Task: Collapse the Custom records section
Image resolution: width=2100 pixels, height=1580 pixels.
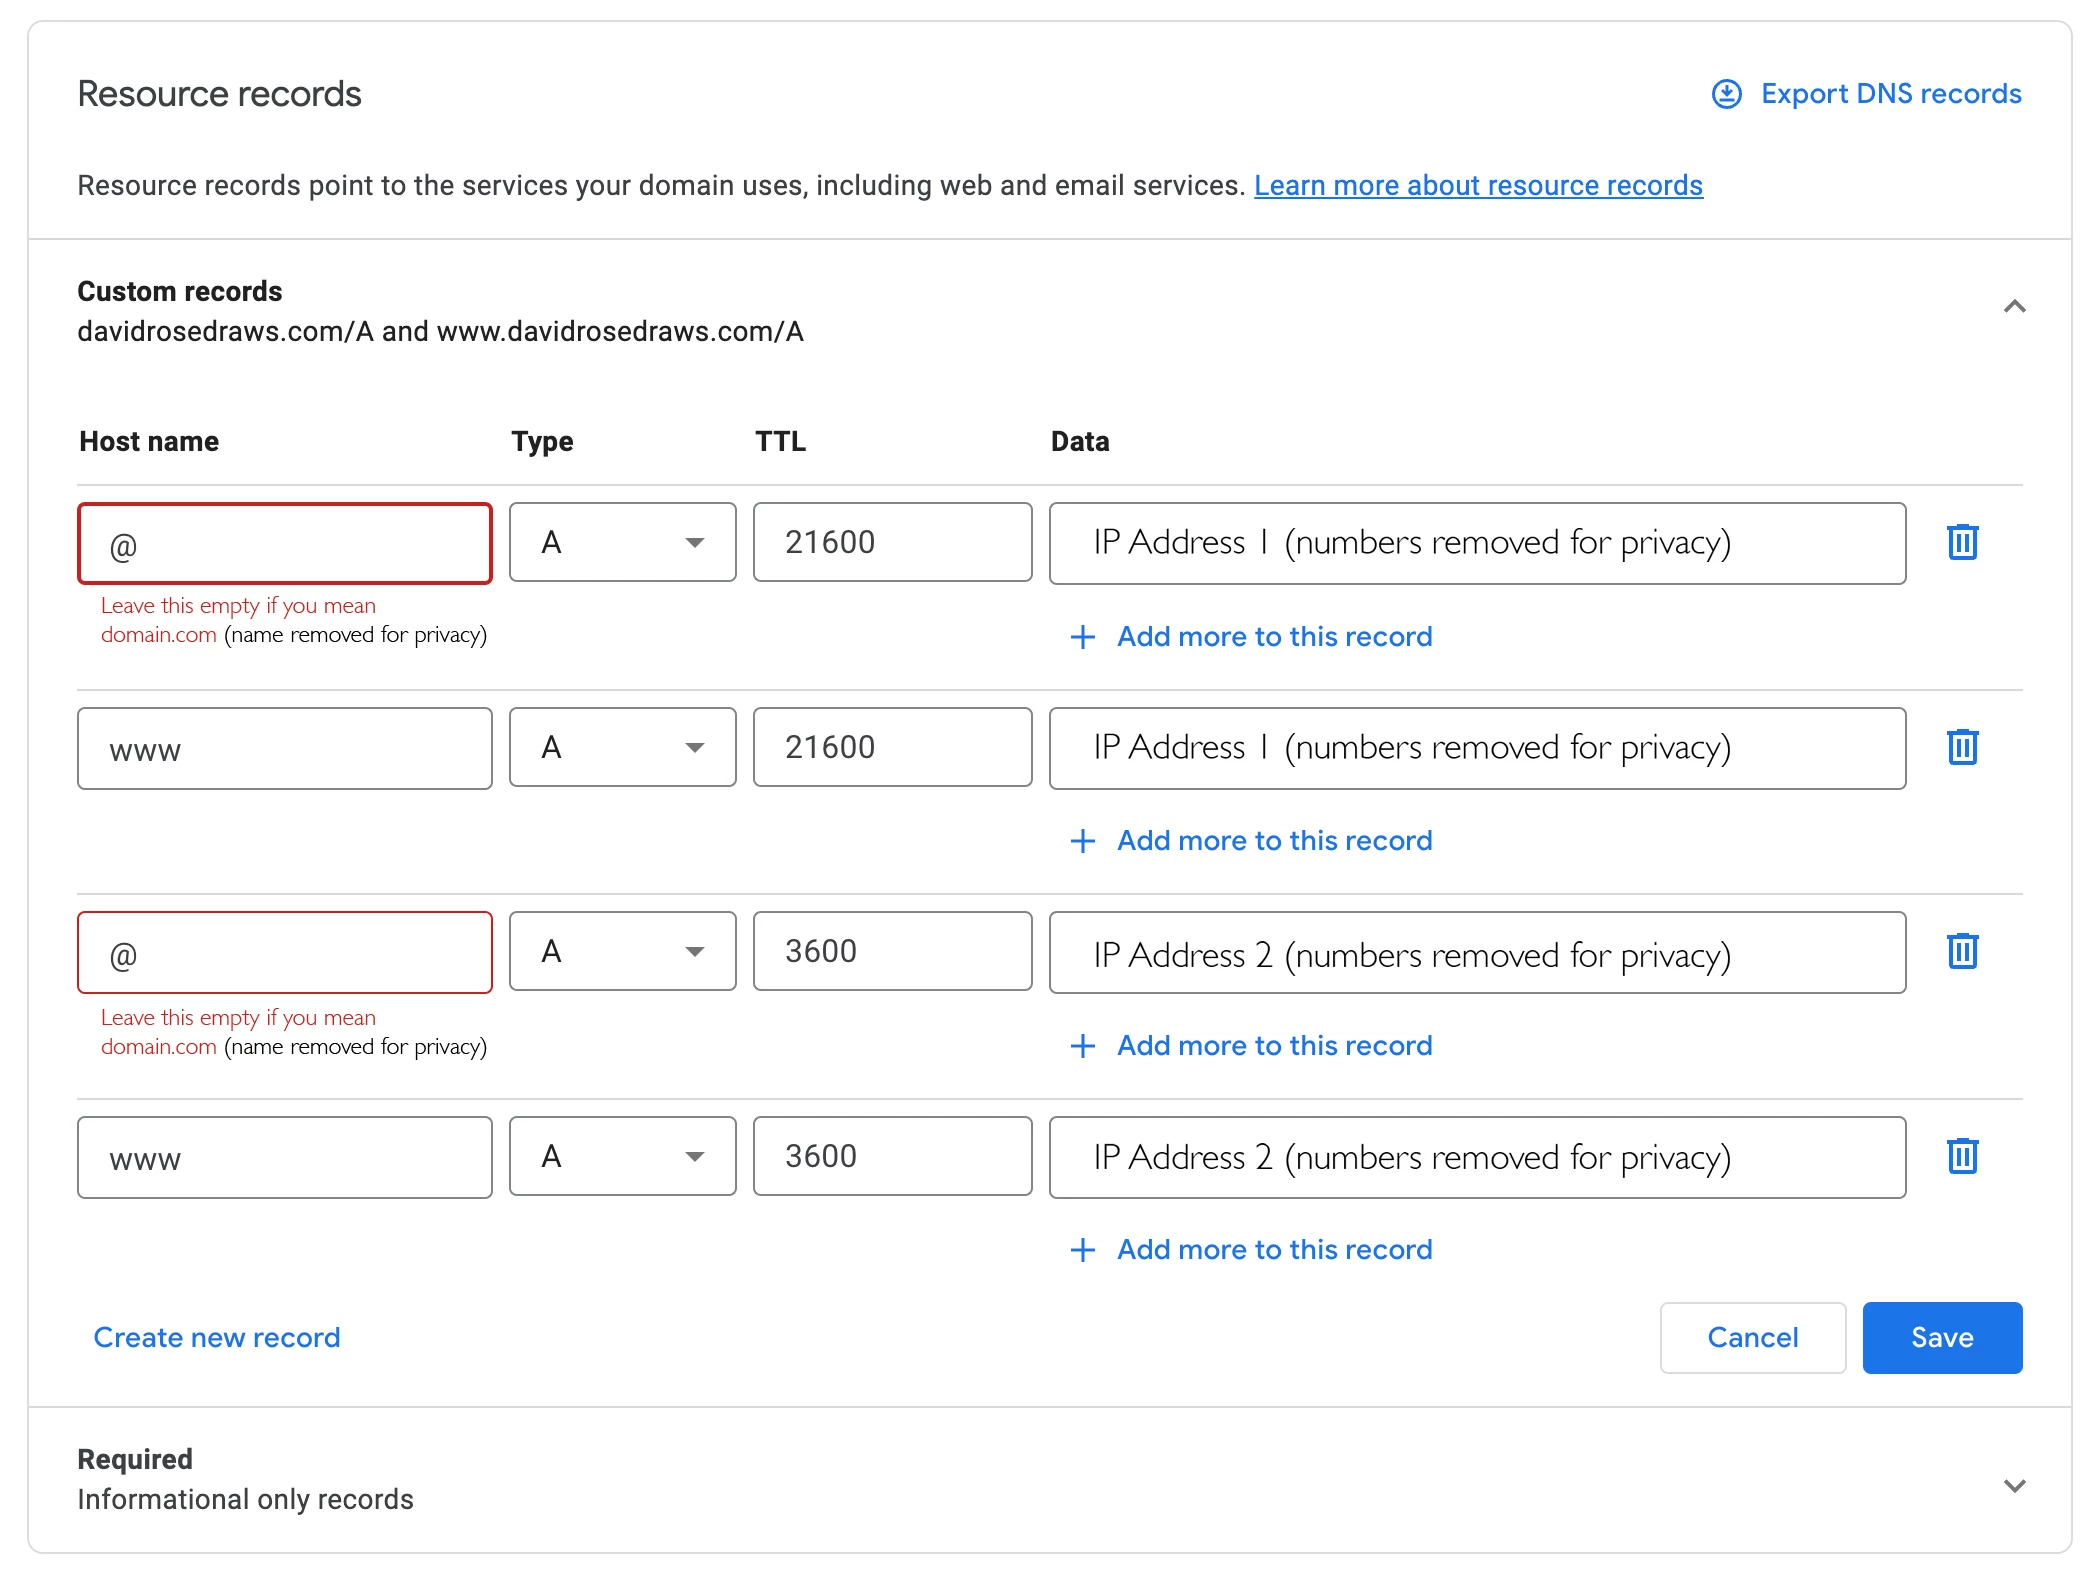Action: (x=2014, y=307)
